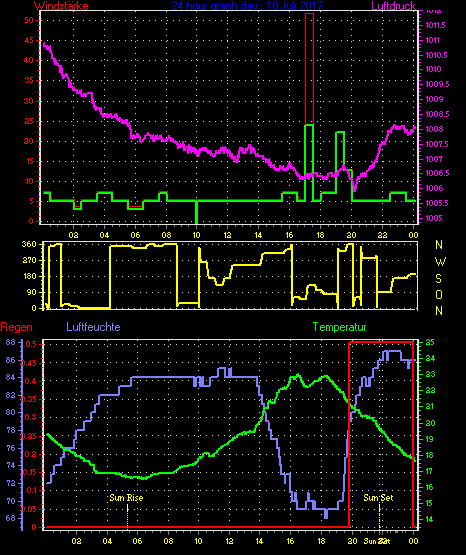Click the 12 hour label under wind graph

coord(227,235)
